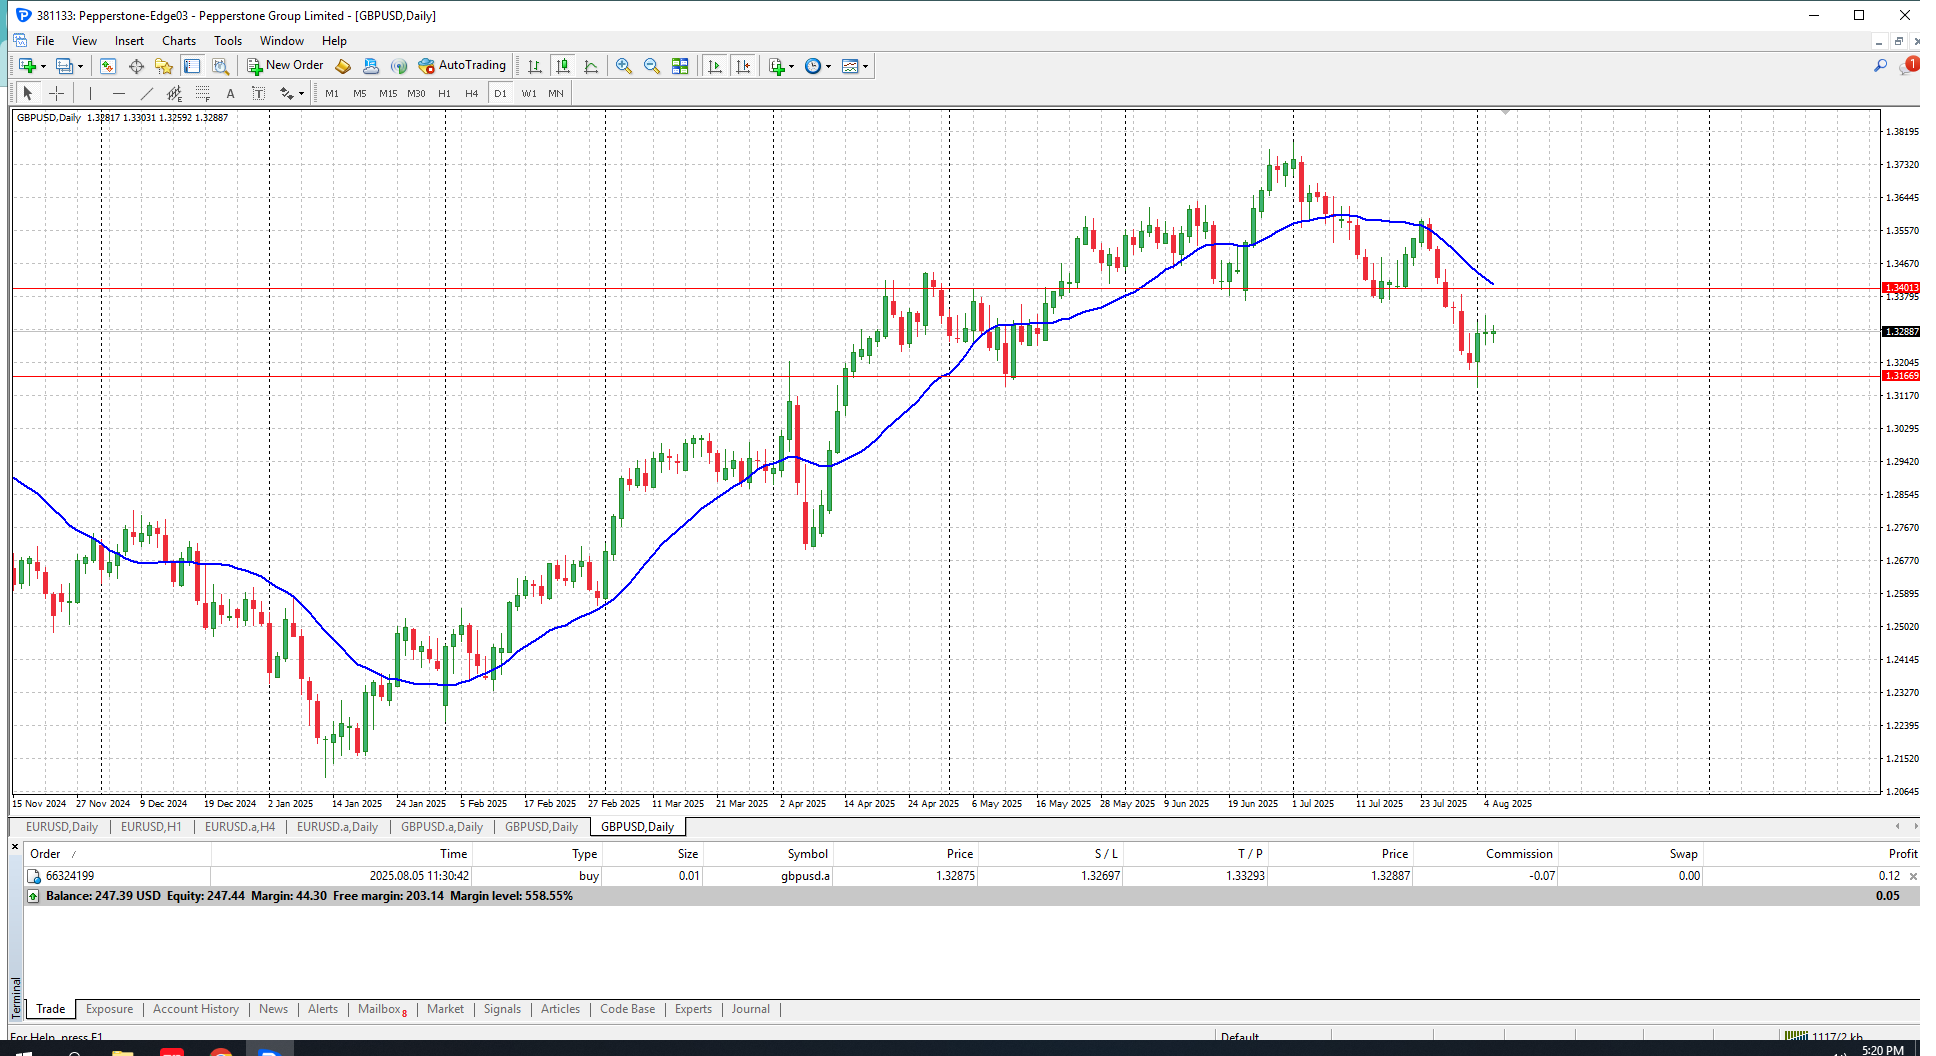The image size is (1936, 1056).
Task: Switch to the H4 timeframe
Action: pyautogui.click(x=472, y=93)
